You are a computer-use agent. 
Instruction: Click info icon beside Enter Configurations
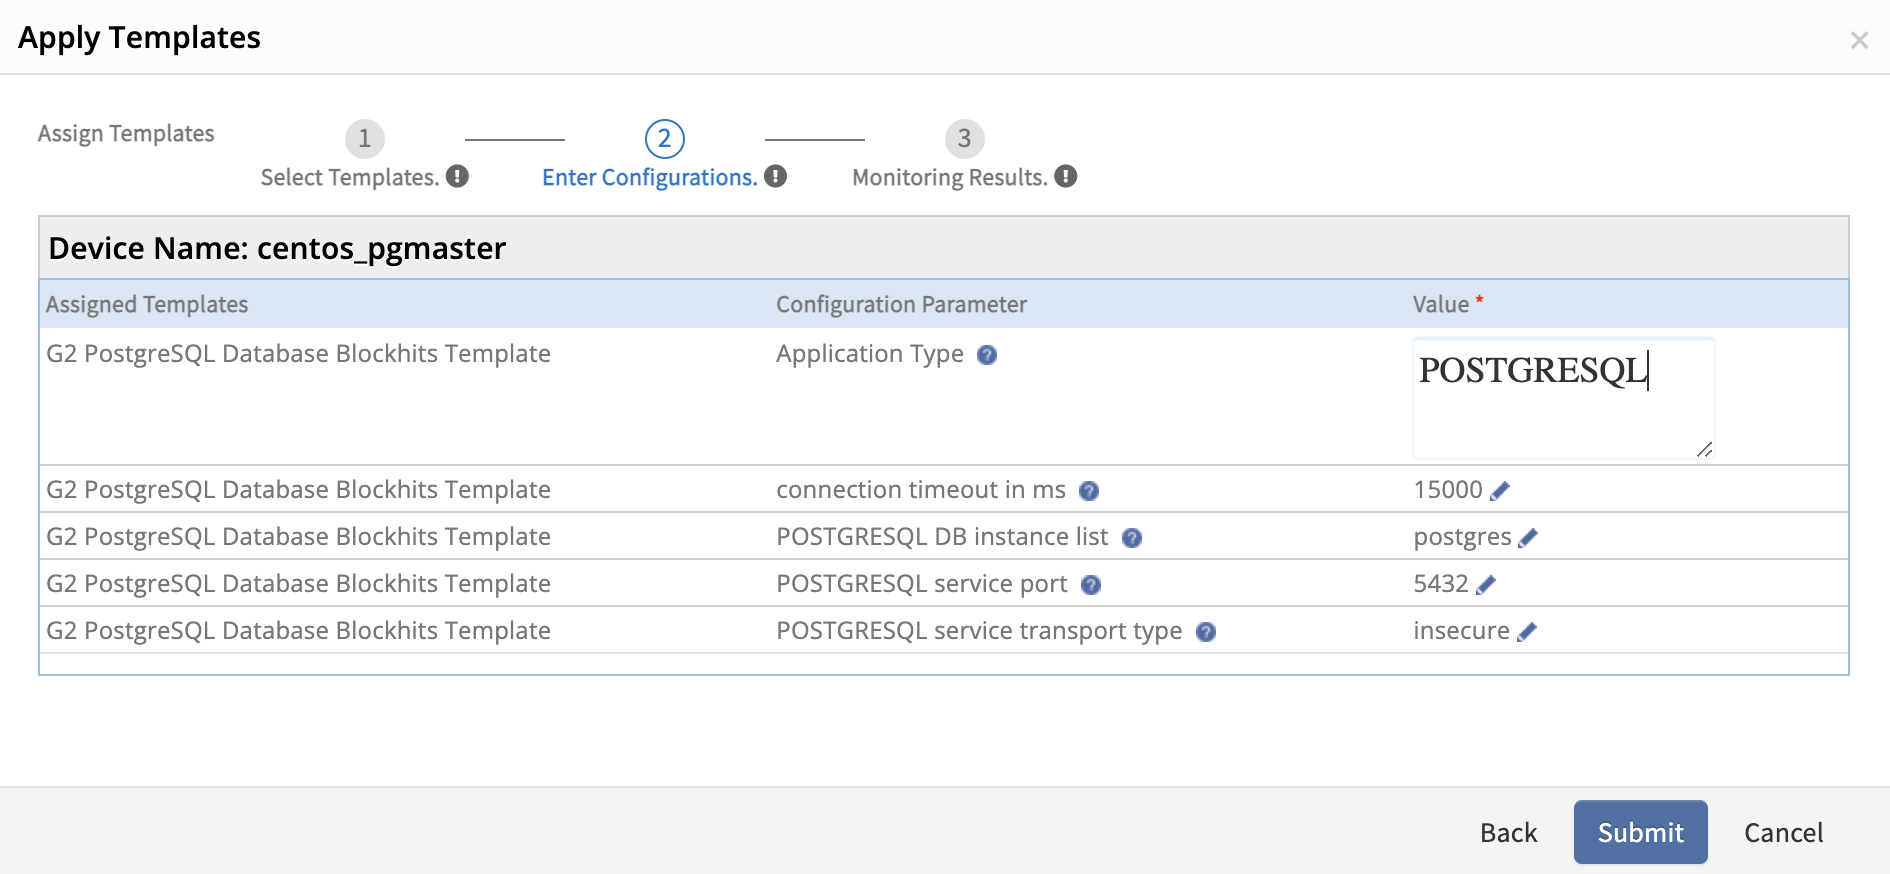click(x=775, y=177)
